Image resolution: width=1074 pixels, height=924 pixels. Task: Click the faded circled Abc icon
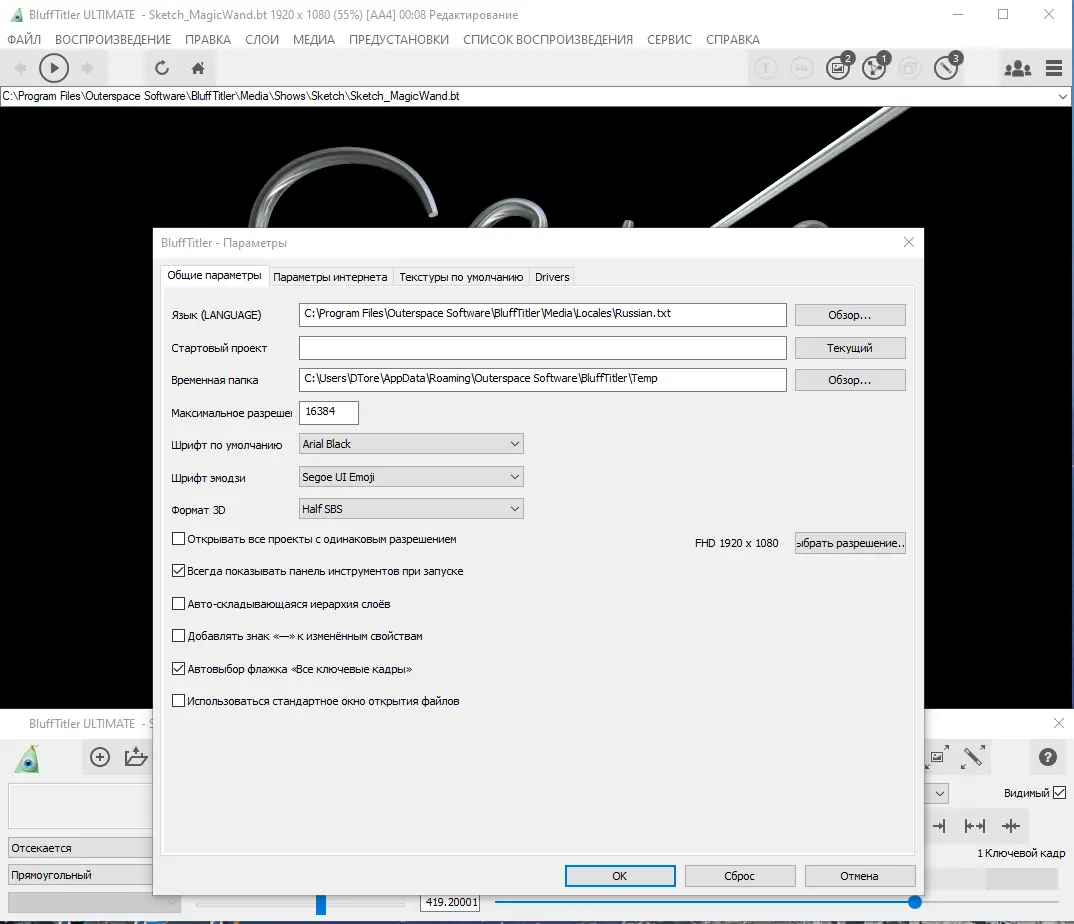(801, 68)
